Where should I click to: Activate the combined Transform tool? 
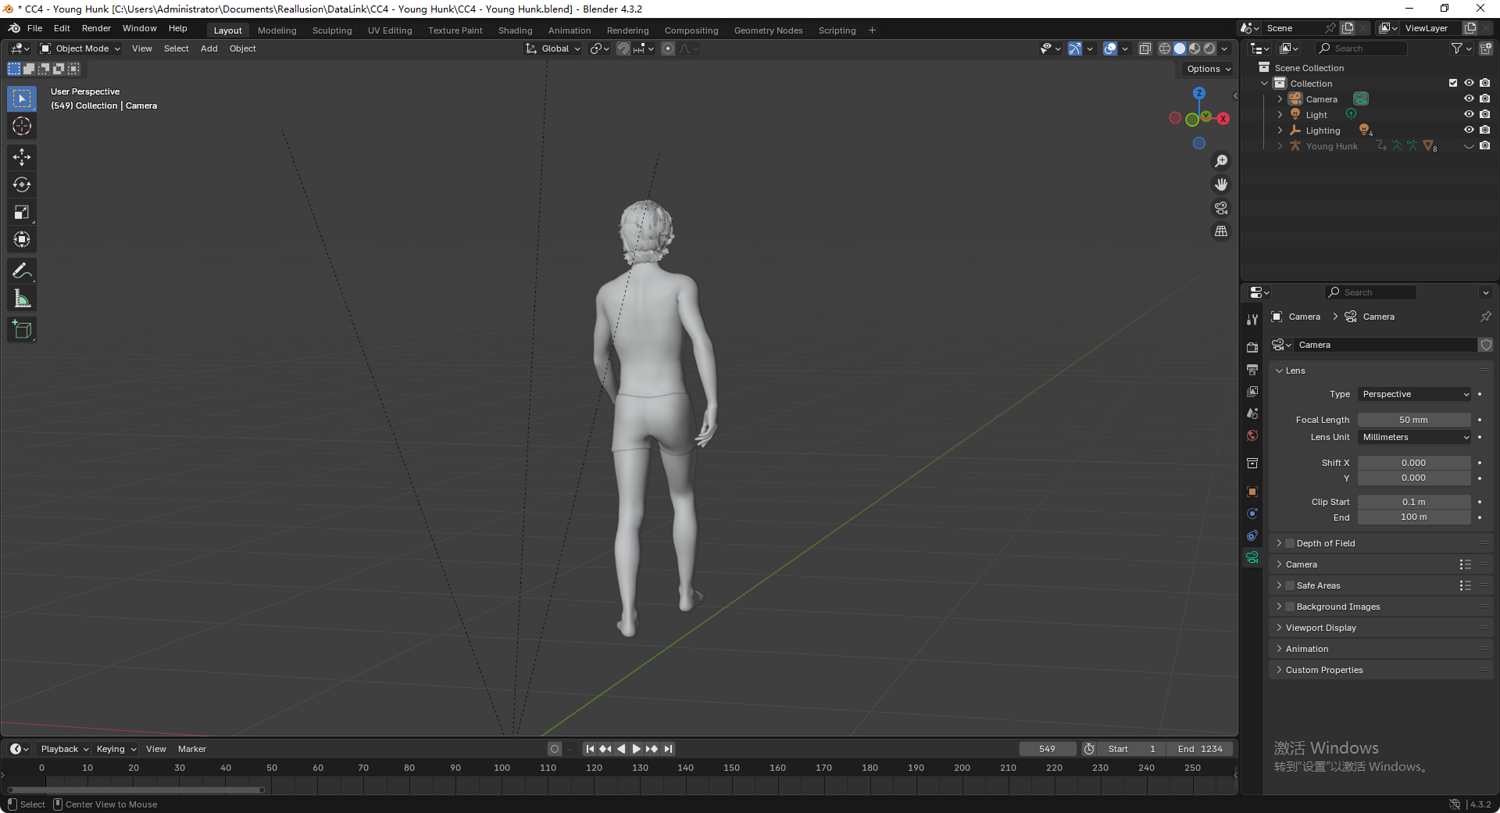pos(21,239)
